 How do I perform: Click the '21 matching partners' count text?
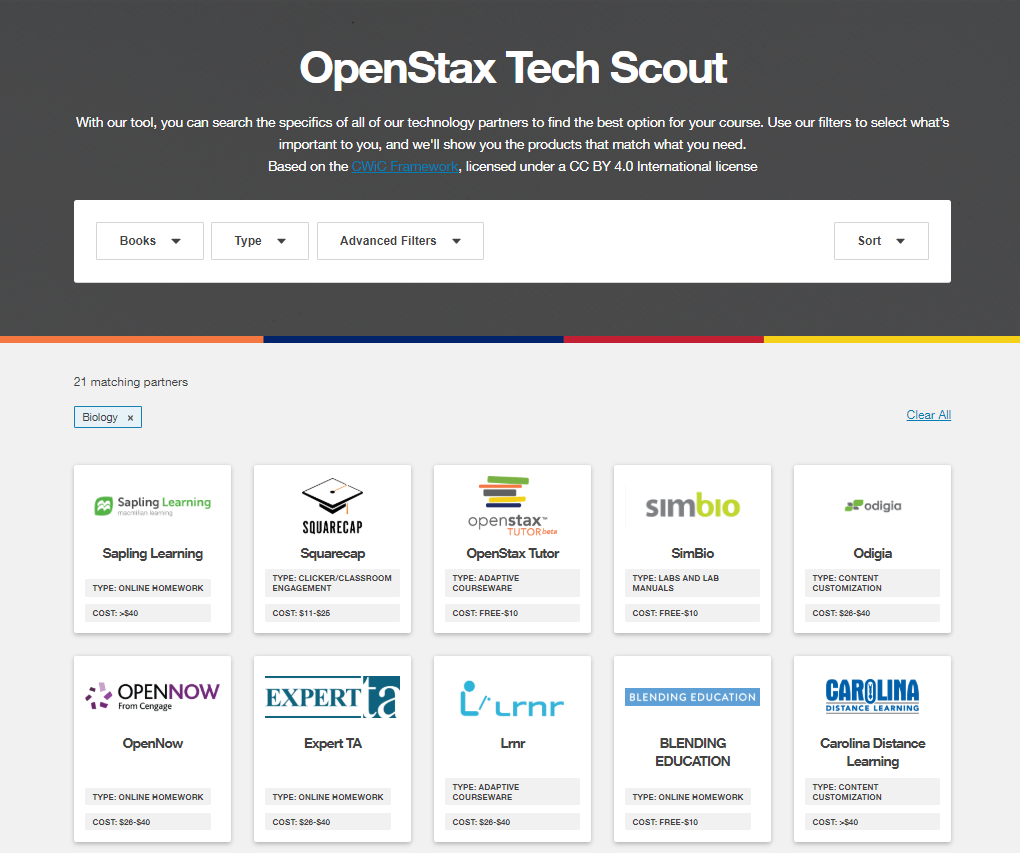click(131, 382)
